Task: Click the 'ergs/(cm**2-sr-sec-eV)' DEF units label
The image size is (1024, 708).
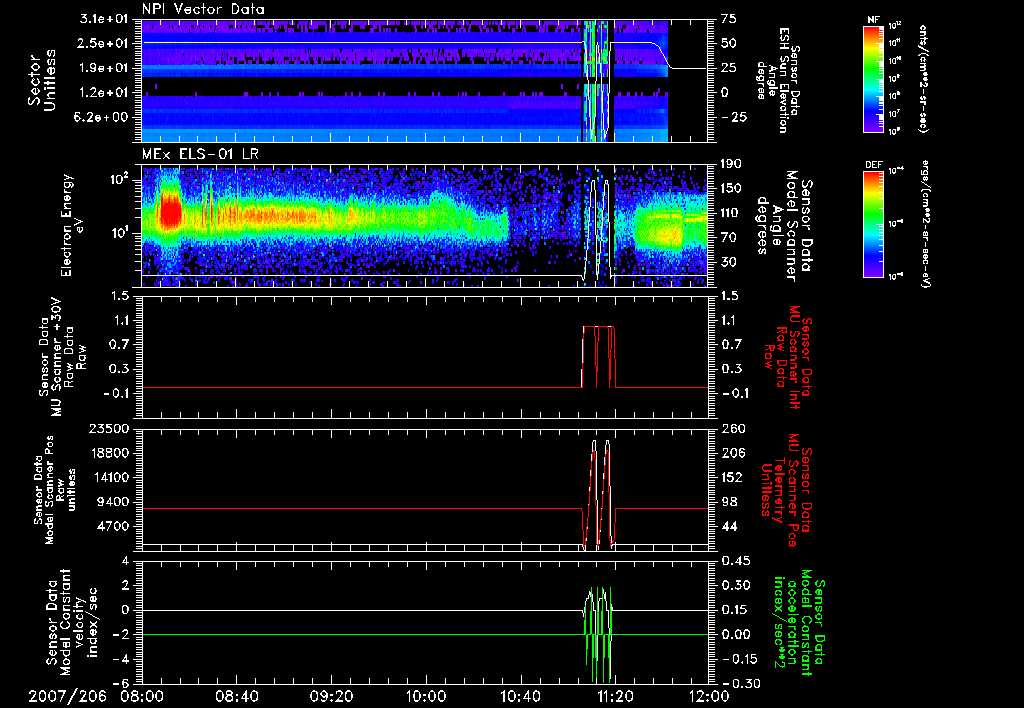Action: pos(925,224)
